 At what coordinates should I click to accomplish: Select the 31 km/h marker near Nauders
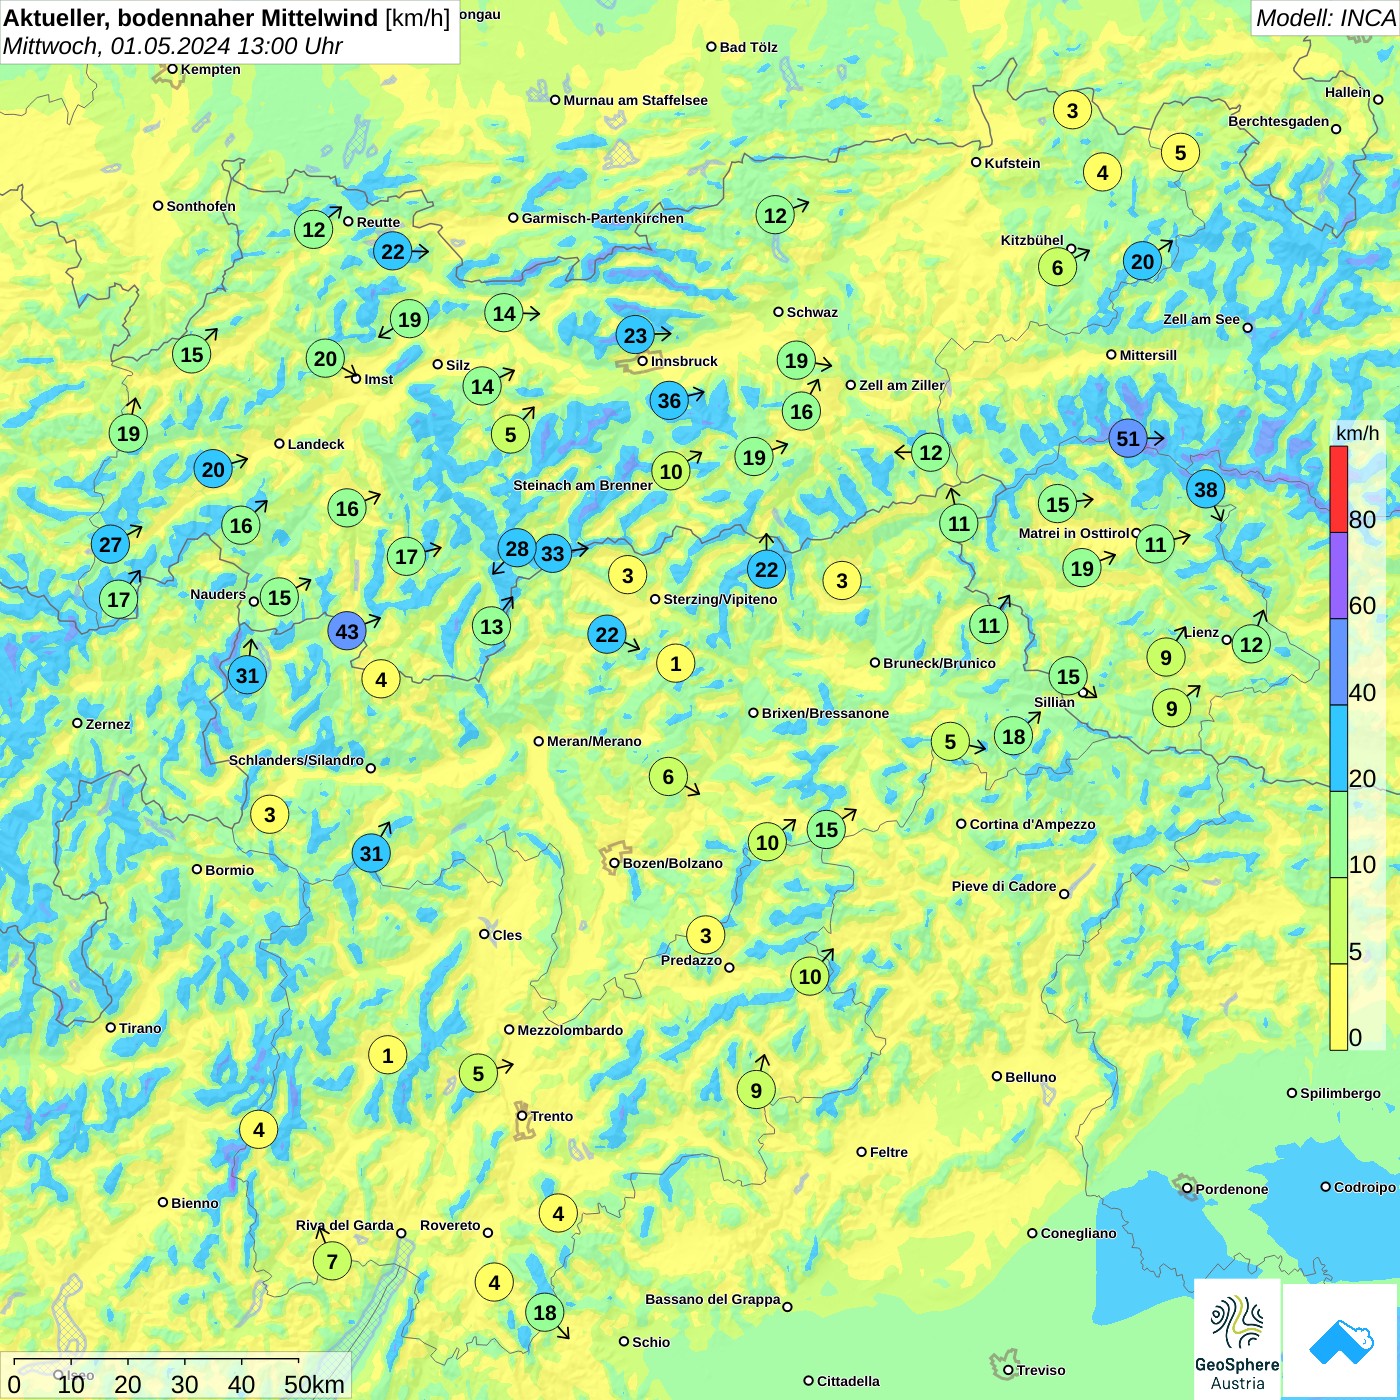pos(247,675)
